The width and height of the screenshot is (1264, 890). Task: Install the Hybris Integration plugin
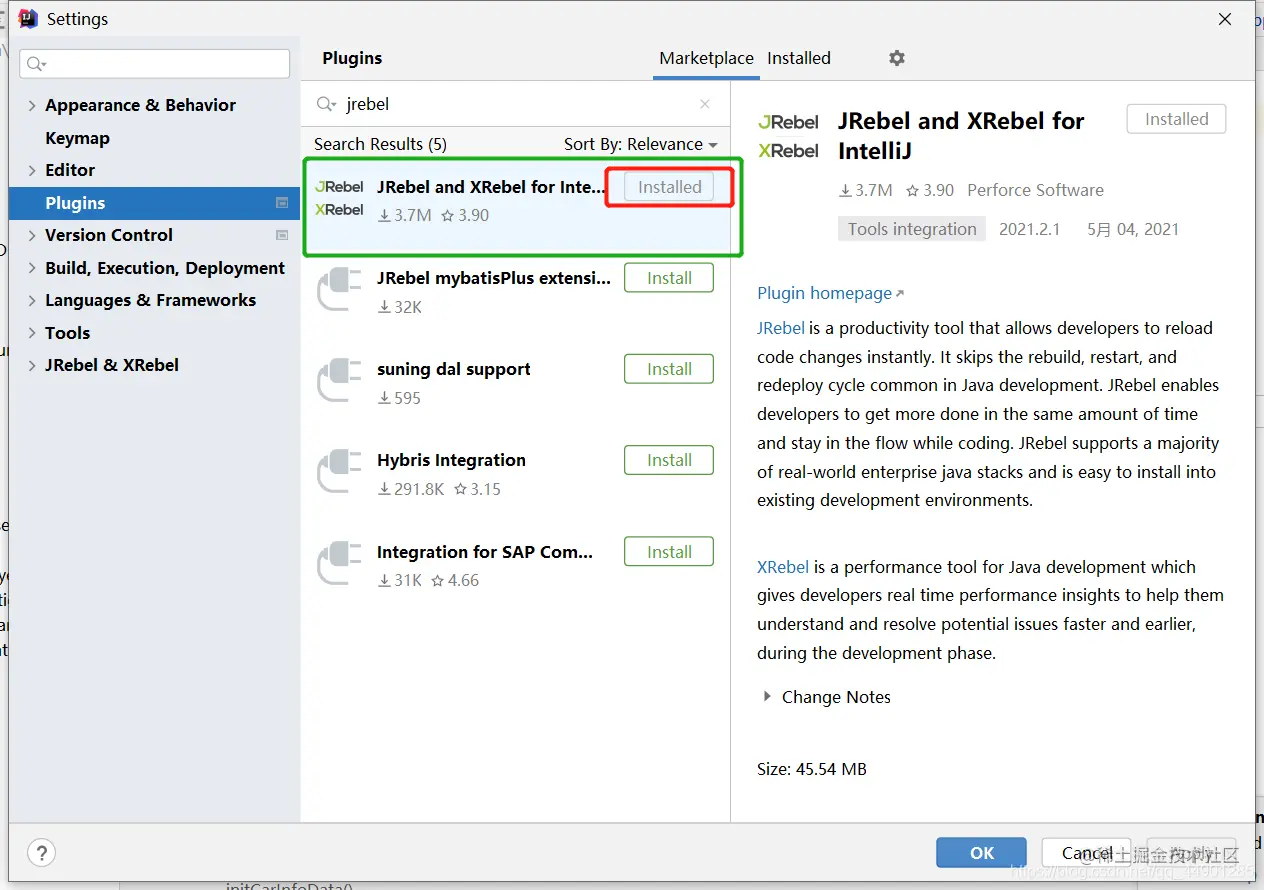669,460
